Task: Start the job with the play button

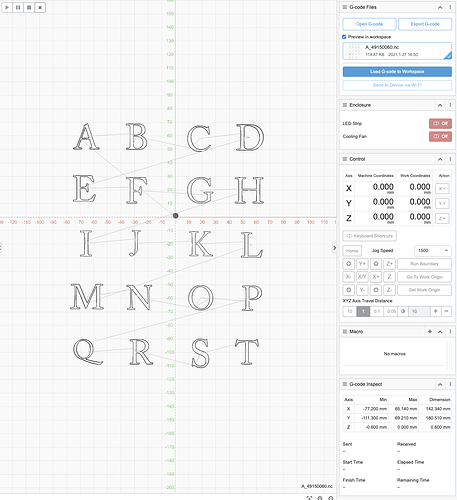Action: pyautogui.click(x=7, y=7)
